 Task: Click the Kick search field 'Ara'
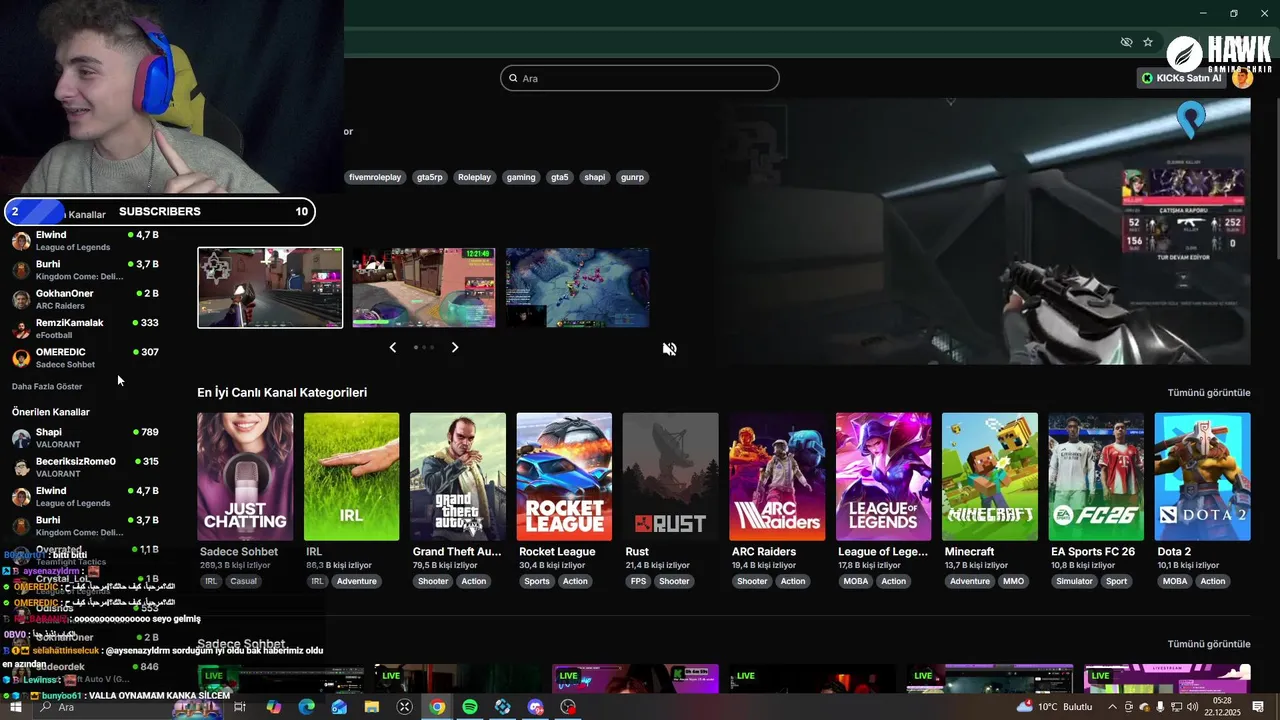coord(640,78)
